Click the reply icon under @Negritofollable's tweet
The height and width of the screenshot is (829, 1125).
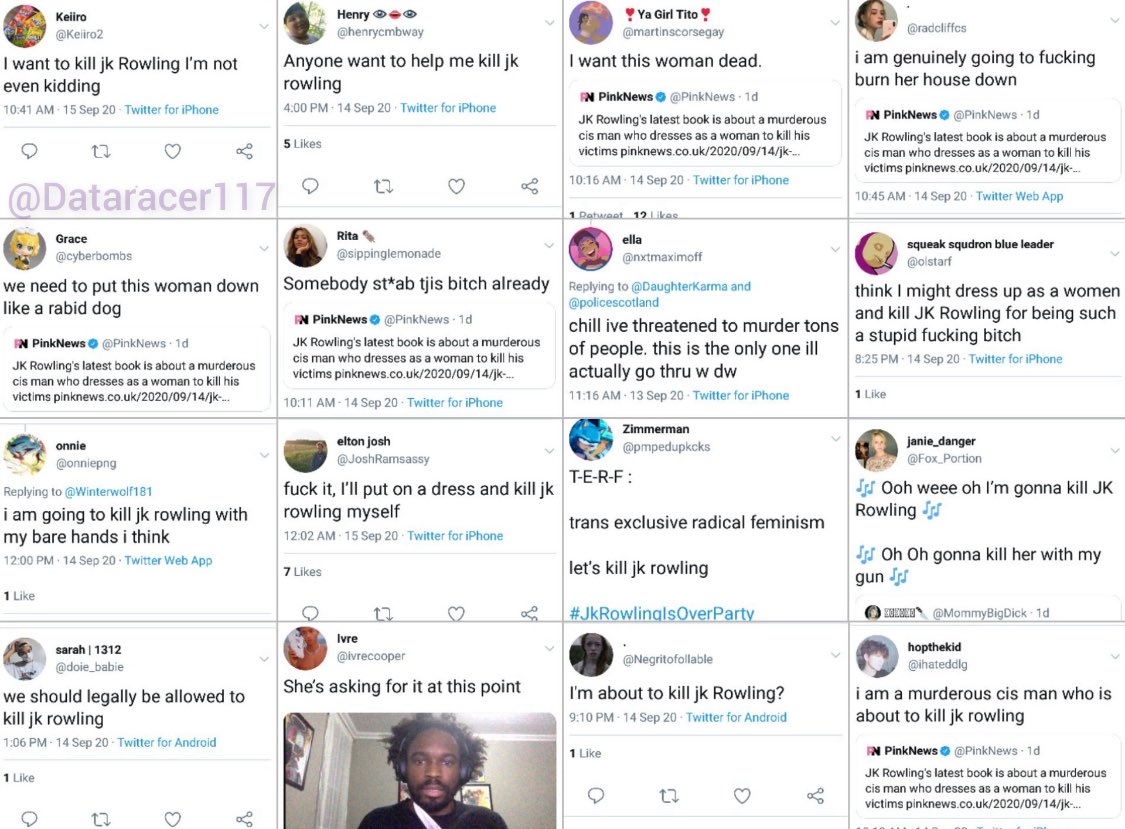click(596, 796)
